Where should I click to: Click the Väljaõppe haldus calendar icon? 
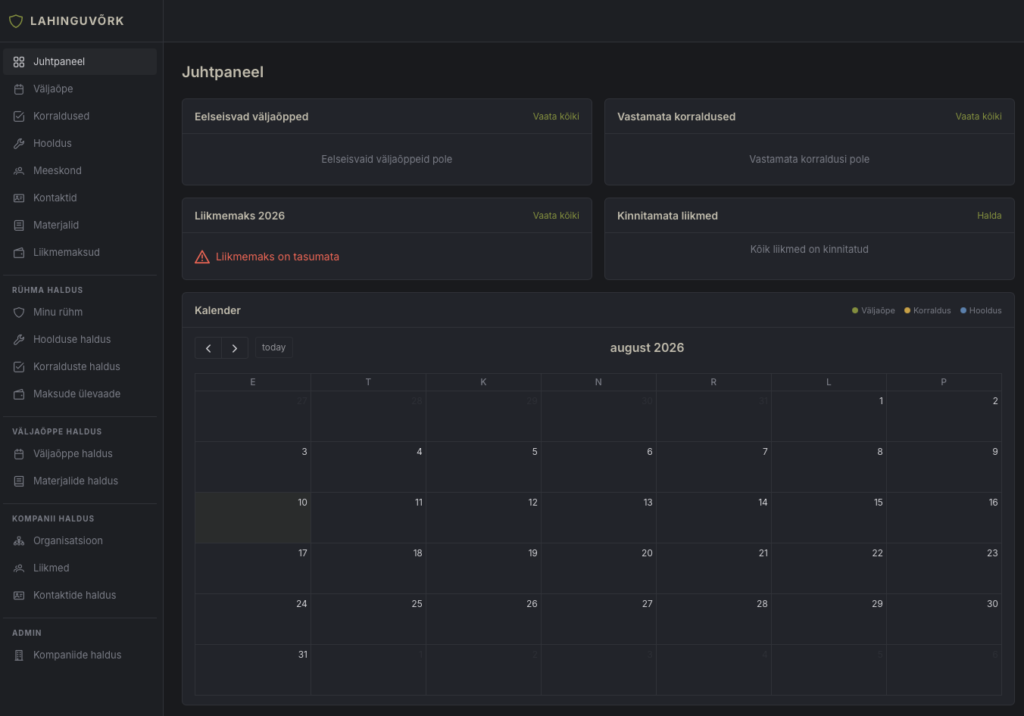[19, 453]
